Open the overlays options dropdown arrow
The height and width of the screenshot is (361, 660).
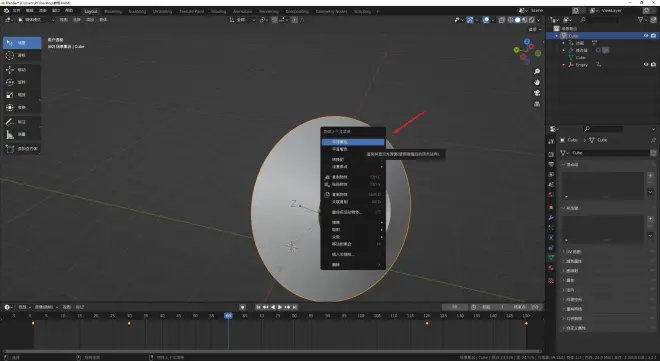(492, 20)
